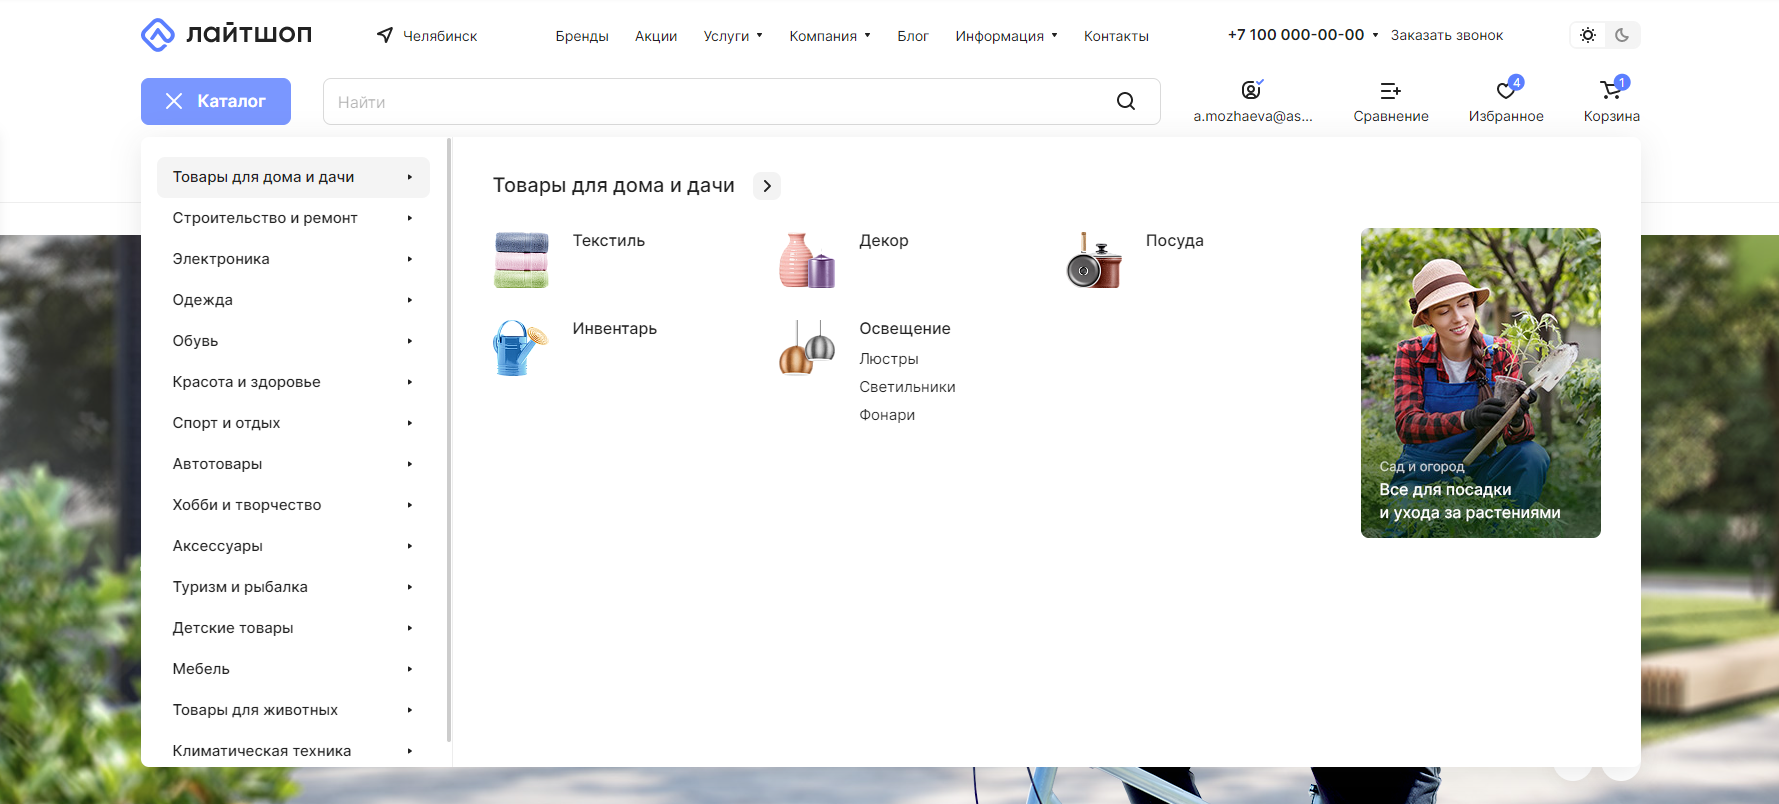The height and width of the screenshot is (804, 1779).
Task: Open the Текстиль subcategory link
Action: click(609, 241)
